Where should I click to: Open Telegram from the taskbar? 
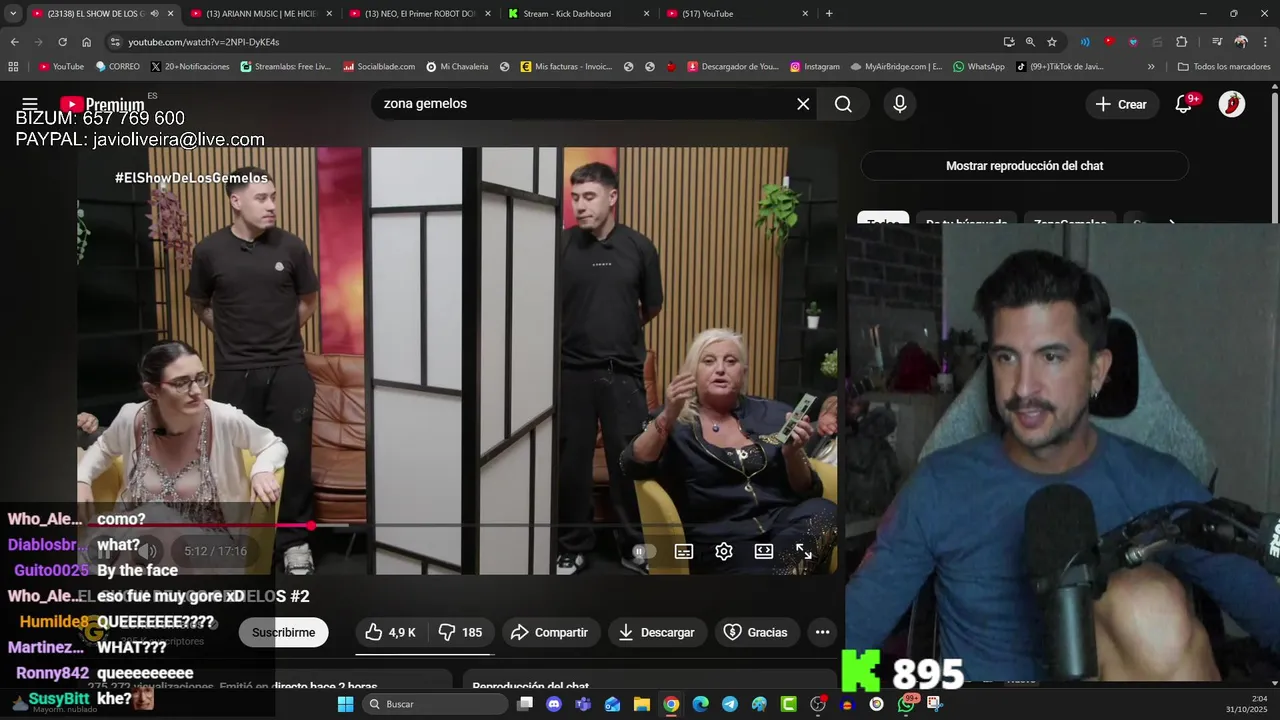[x=730, y=704]
